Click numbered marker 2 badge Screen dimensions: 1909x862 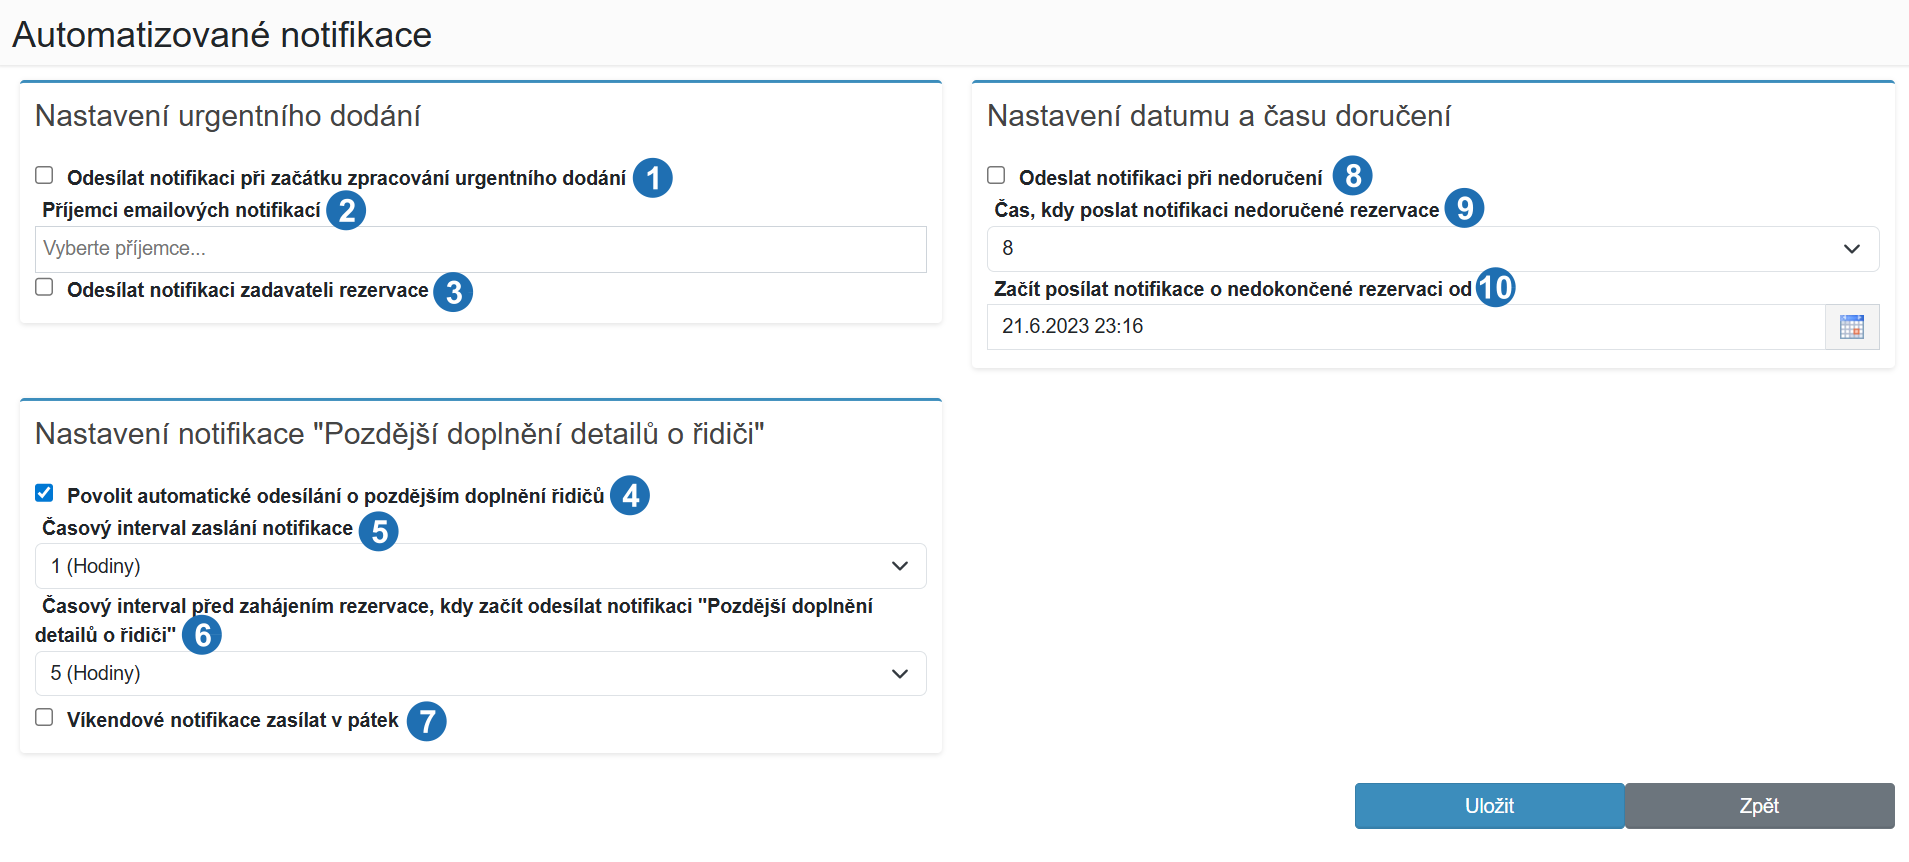pyautogui.click(x=347, y=211)
